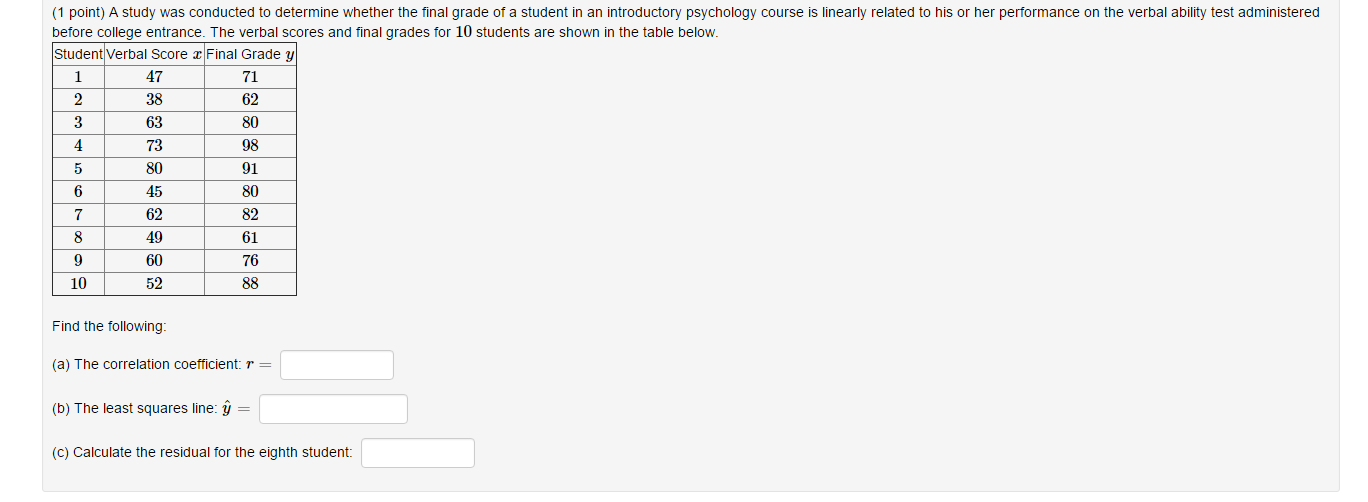
Task: Click verbal score cell showing 47
Action: click(x=154, y=77)
